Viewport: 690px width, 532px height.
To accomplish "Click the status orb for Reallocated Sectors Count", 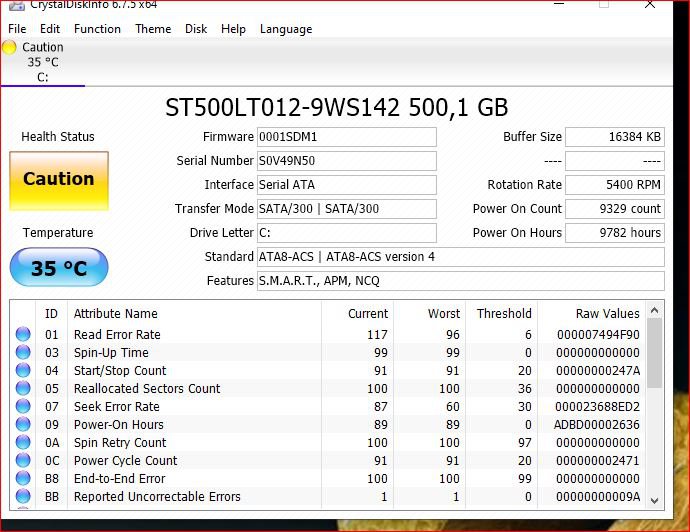I will tap(23, 389).
